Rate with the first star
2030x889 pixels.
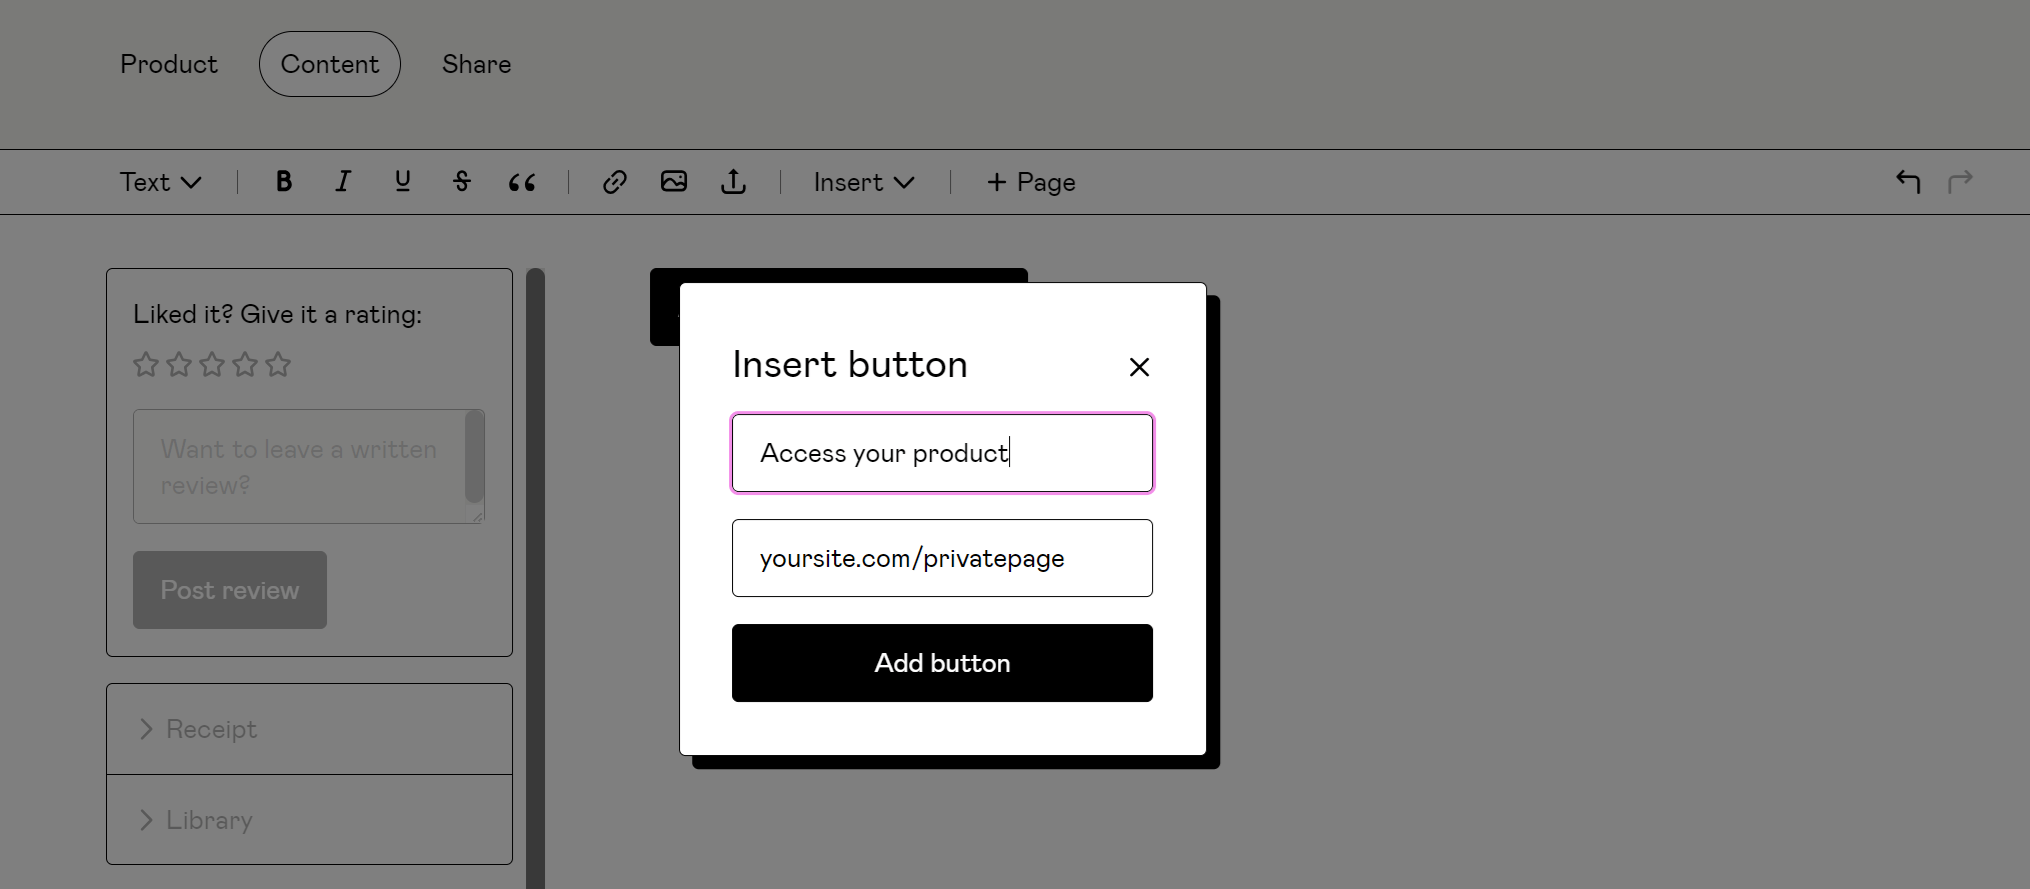(146, 364)
